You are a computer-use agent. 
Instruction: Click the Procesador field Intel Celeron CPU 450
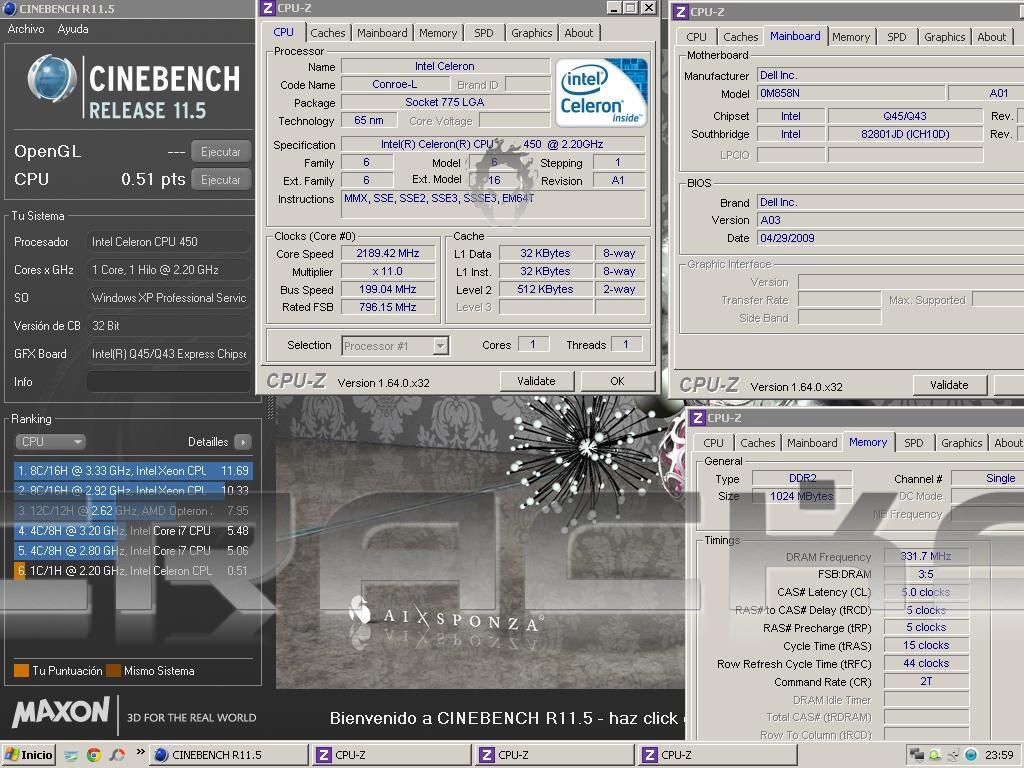point(168,242)
